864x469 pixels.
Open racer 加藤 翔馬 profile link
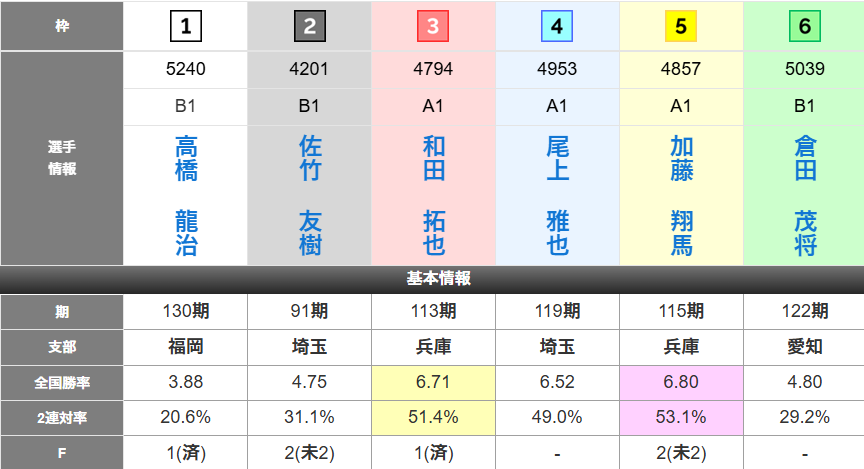pos(682,196)
